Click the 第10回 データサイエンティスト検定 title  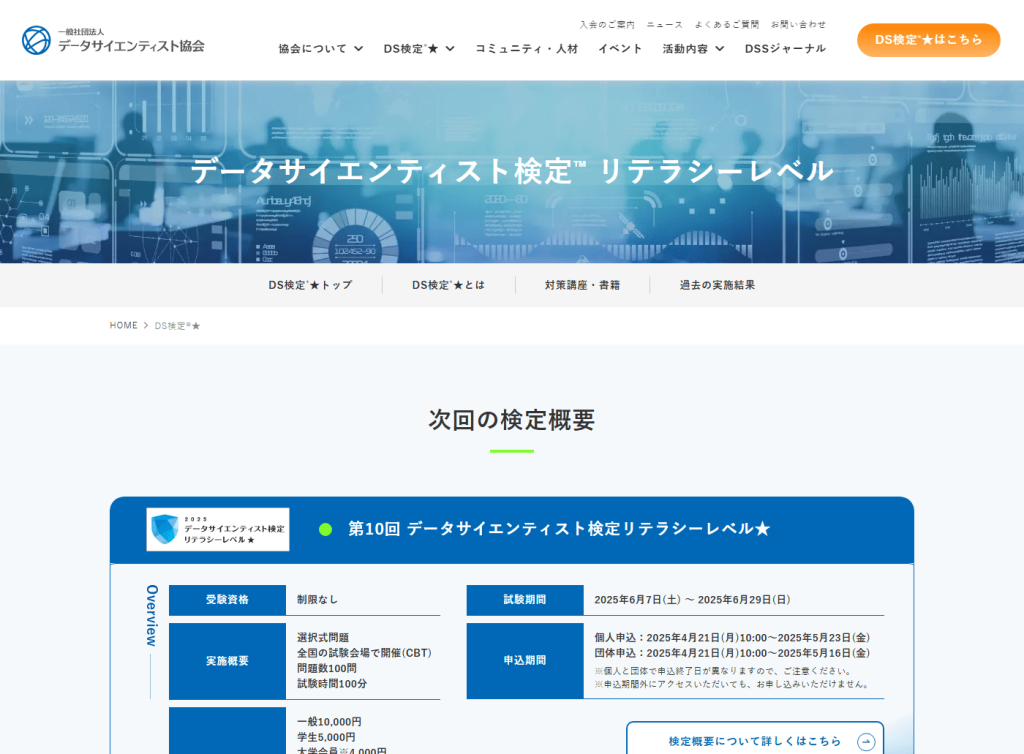point(559,529)
